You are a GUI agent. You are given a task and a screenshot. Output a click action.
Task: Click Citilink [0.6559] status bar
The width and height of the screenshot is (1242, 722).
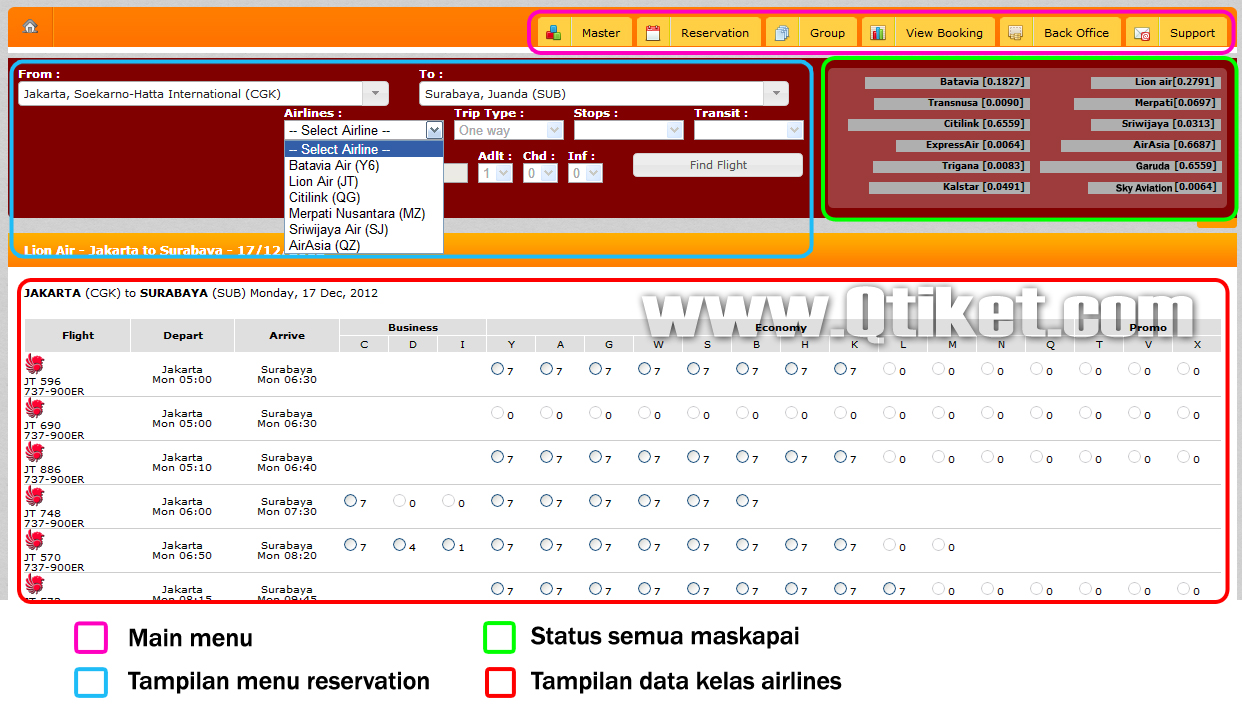[x=938, y=124]
